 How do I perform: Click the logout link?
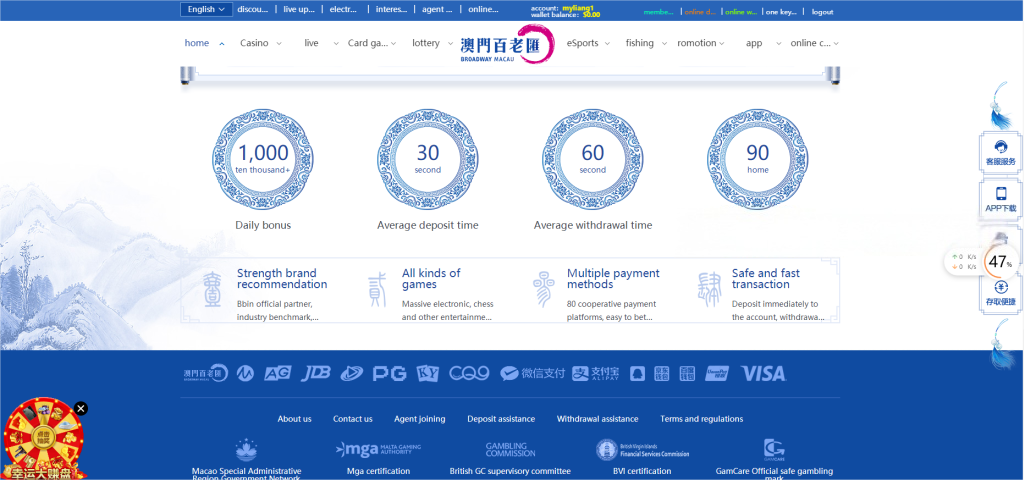[822, 12]
